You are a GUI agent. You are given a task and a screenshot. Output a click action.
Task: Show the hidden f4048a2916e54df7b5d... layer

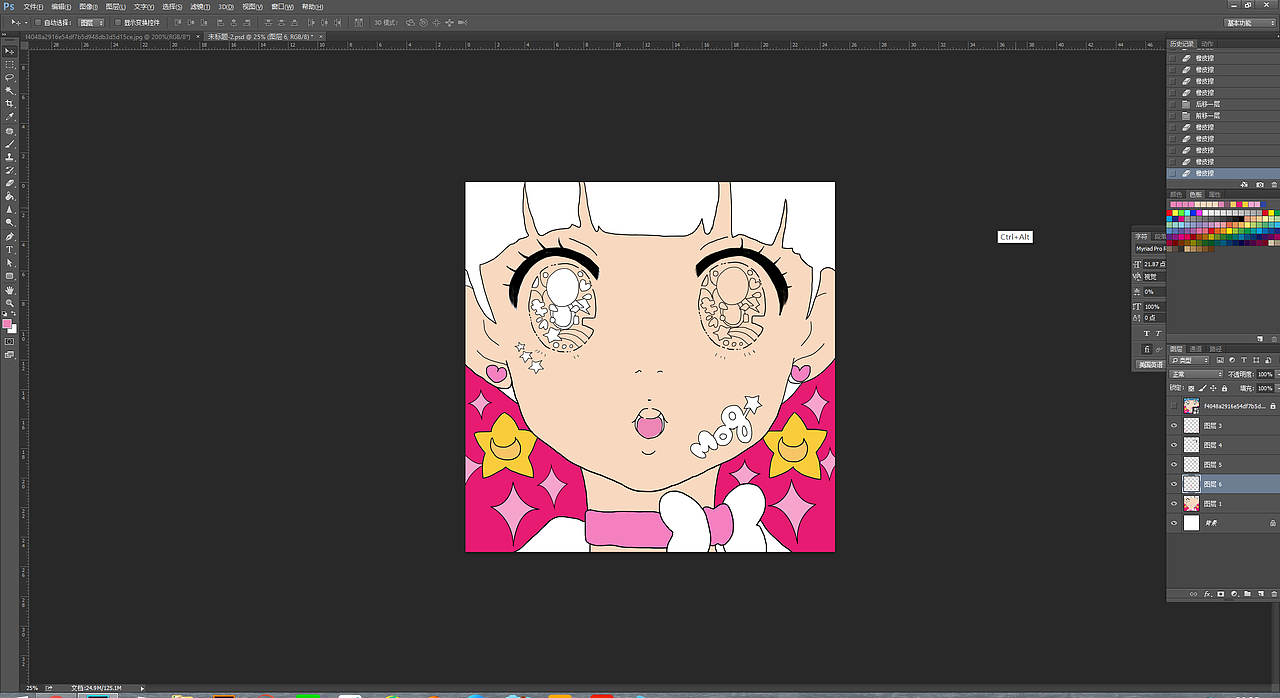pos(1174,406)
